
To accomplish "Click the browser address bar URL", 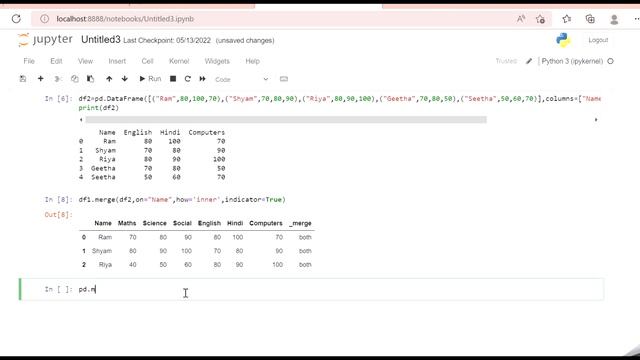I will pyautogui.click(x=125, y=19).
